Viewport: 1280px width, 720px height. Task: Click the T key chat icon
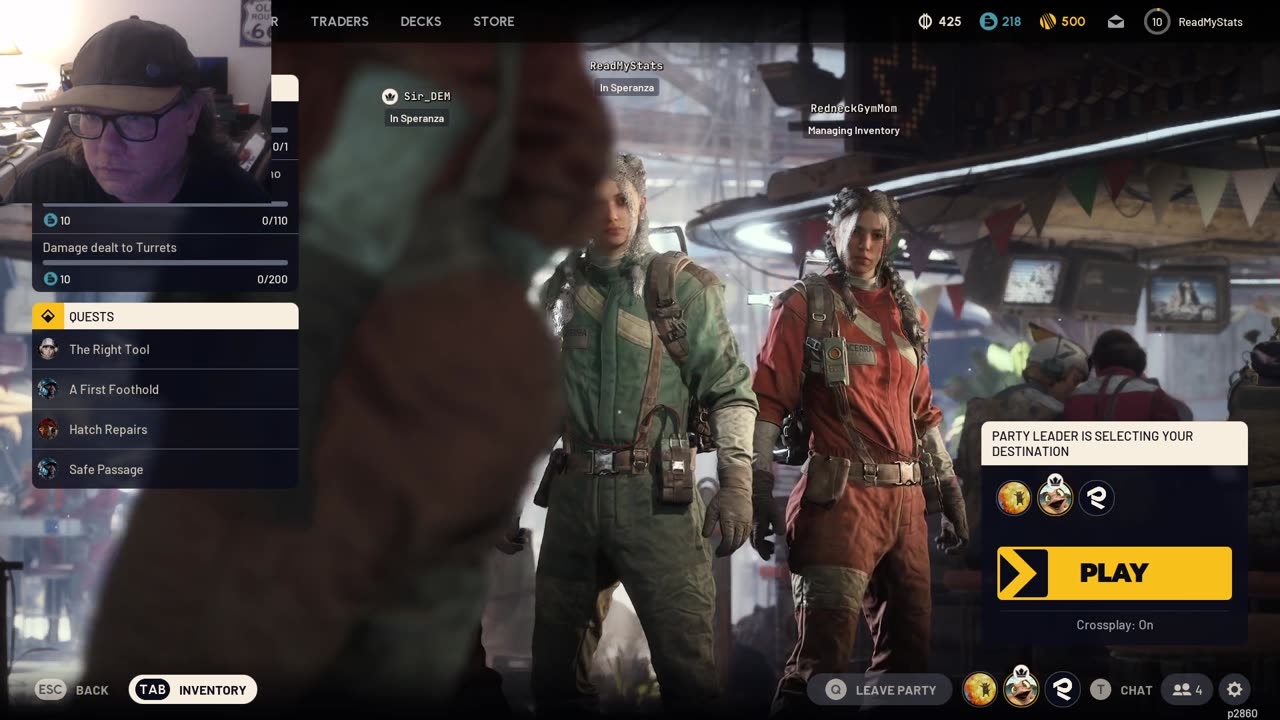click(1100, 690)
